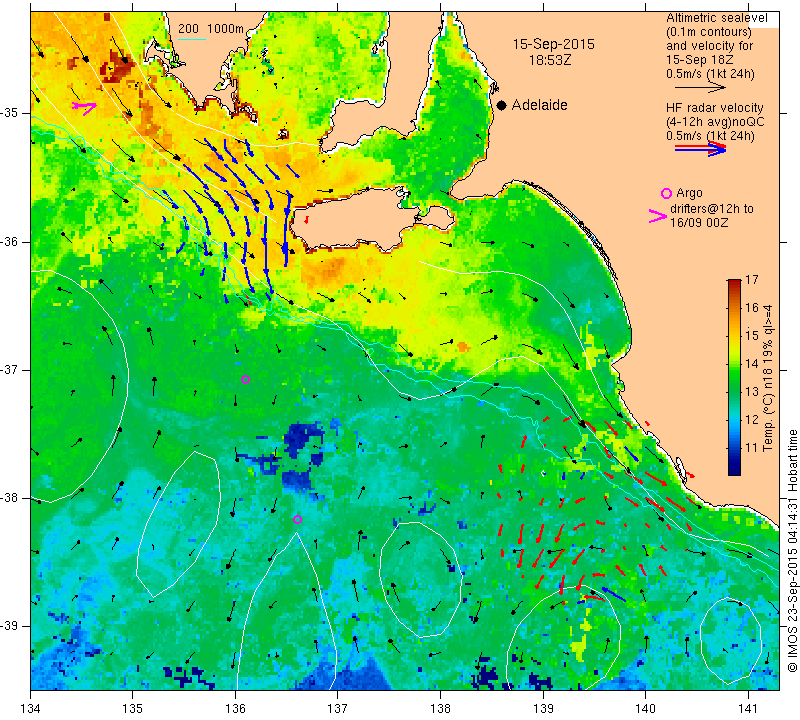Click the cyan isobath line sample under '200'
This screenshot has width=800, height=720.
click(192, 39)
